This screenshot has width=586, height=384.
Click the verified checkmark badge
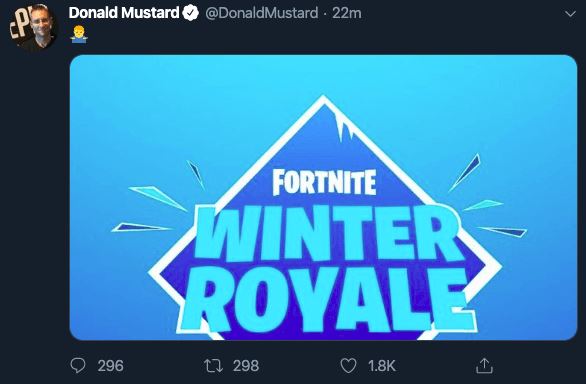point(191,13)
